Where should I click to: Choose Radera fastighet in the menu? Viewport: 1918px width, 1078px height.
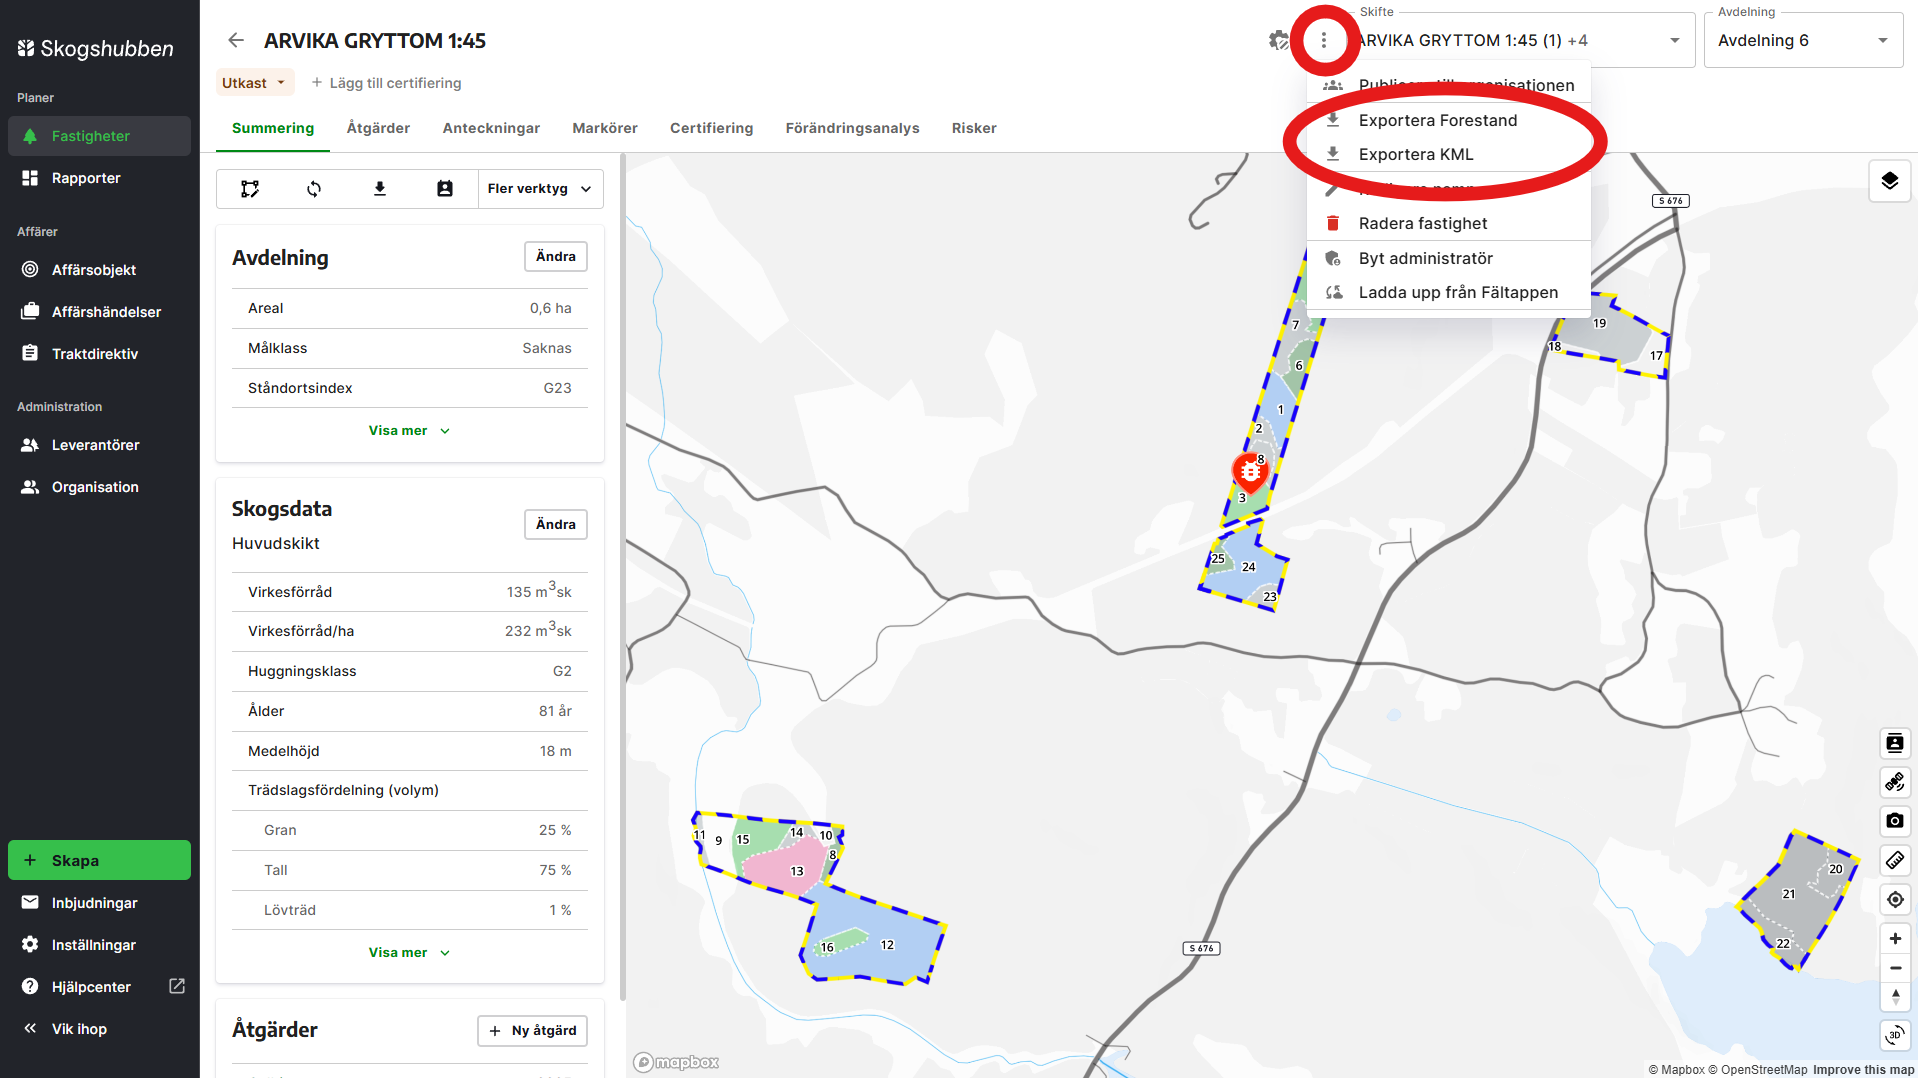1422,223
